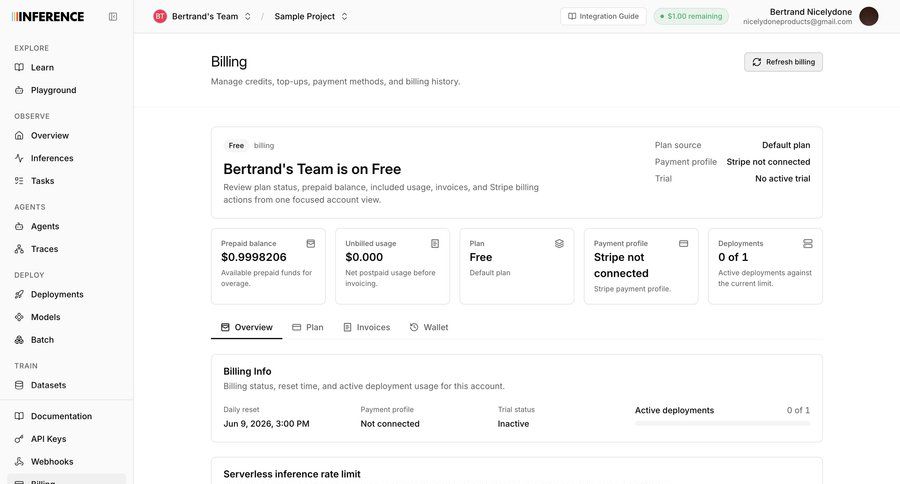This screenshot has height=484, width=900.
Task: Click the Free plan badge
Action: click(236, 146)
